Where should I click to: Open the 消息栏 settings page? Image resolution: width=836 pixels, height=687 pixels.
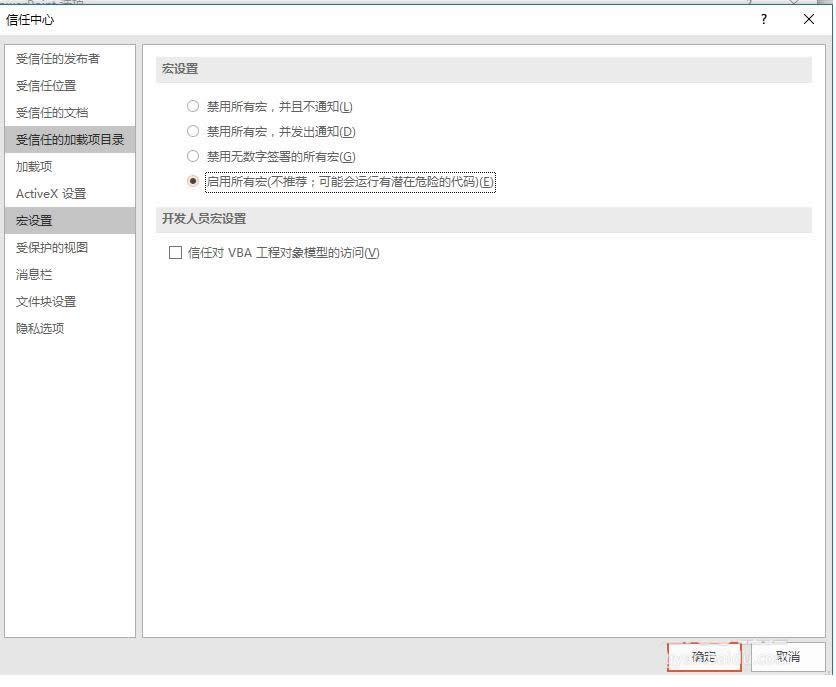point(34,275)
